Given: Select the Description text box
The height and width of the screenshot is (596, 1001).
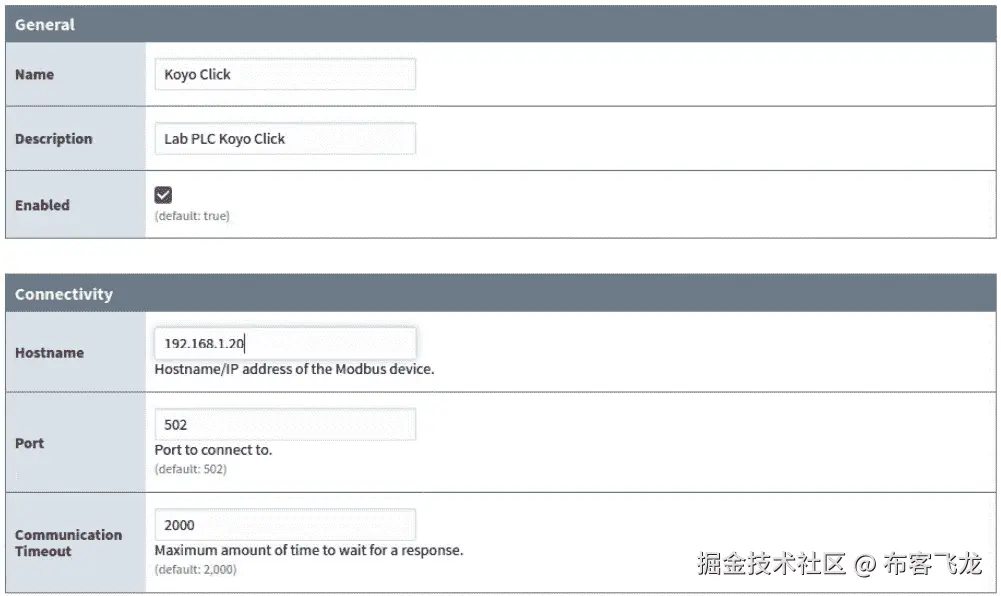Looking at the screenshot, I should 285,138.
